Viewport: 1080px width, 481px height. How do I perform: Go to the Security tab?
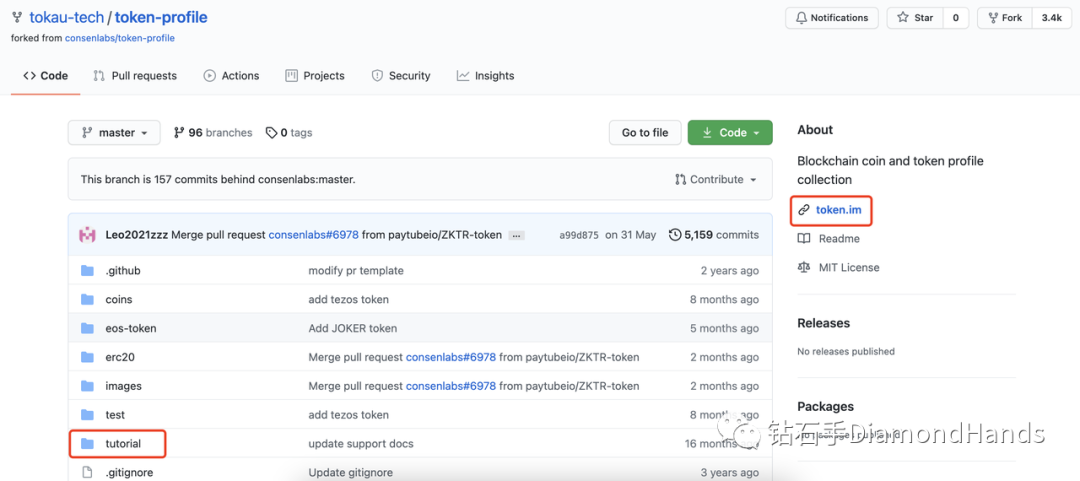coord(401,76)
